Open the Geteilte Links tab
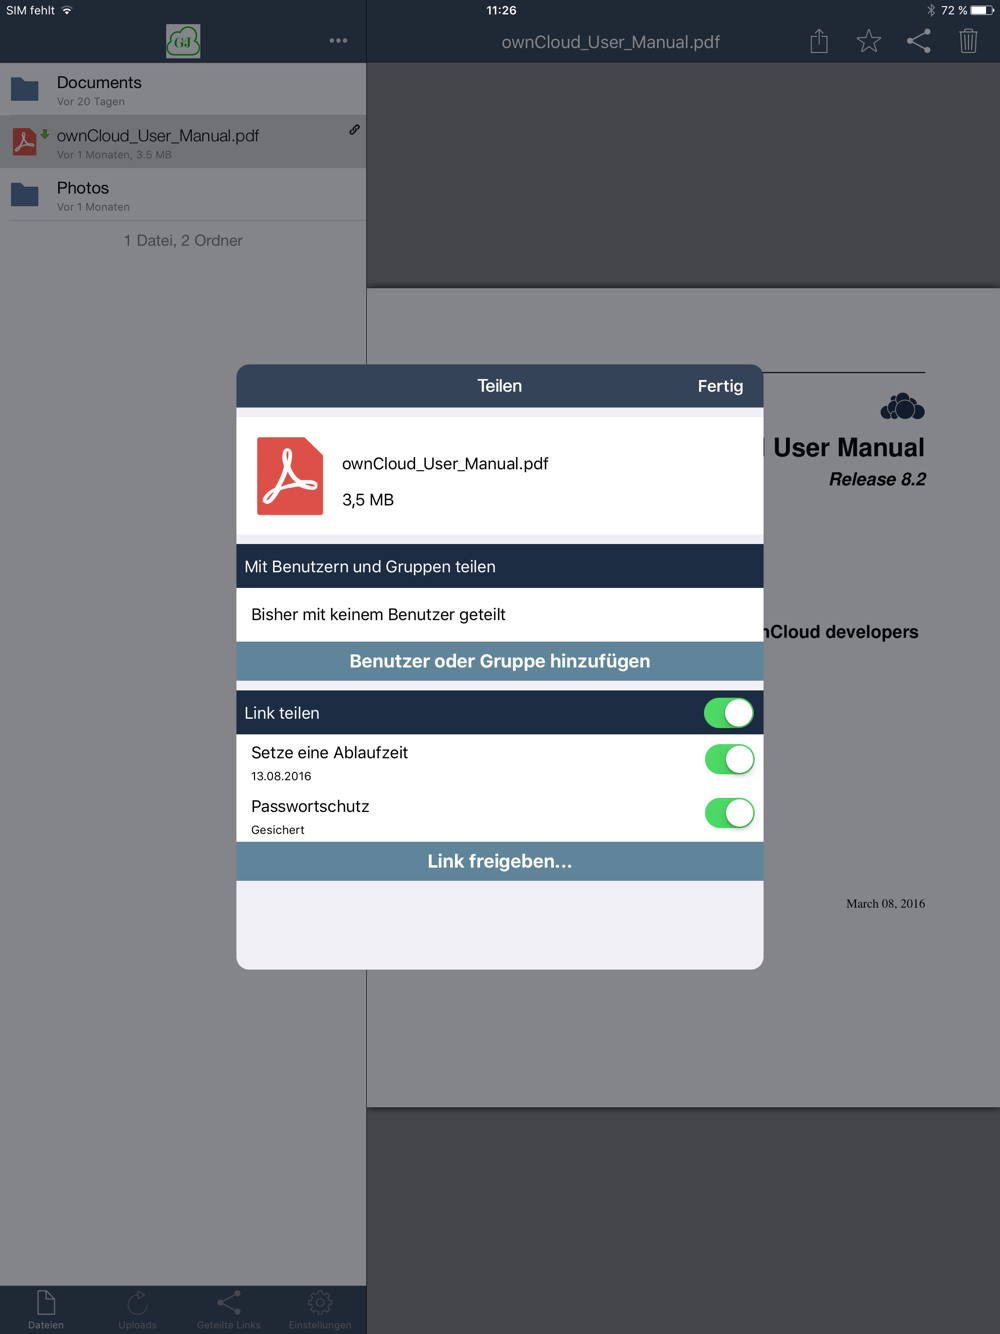This screenshot has width=1000, height=1334. (229, 1310)
